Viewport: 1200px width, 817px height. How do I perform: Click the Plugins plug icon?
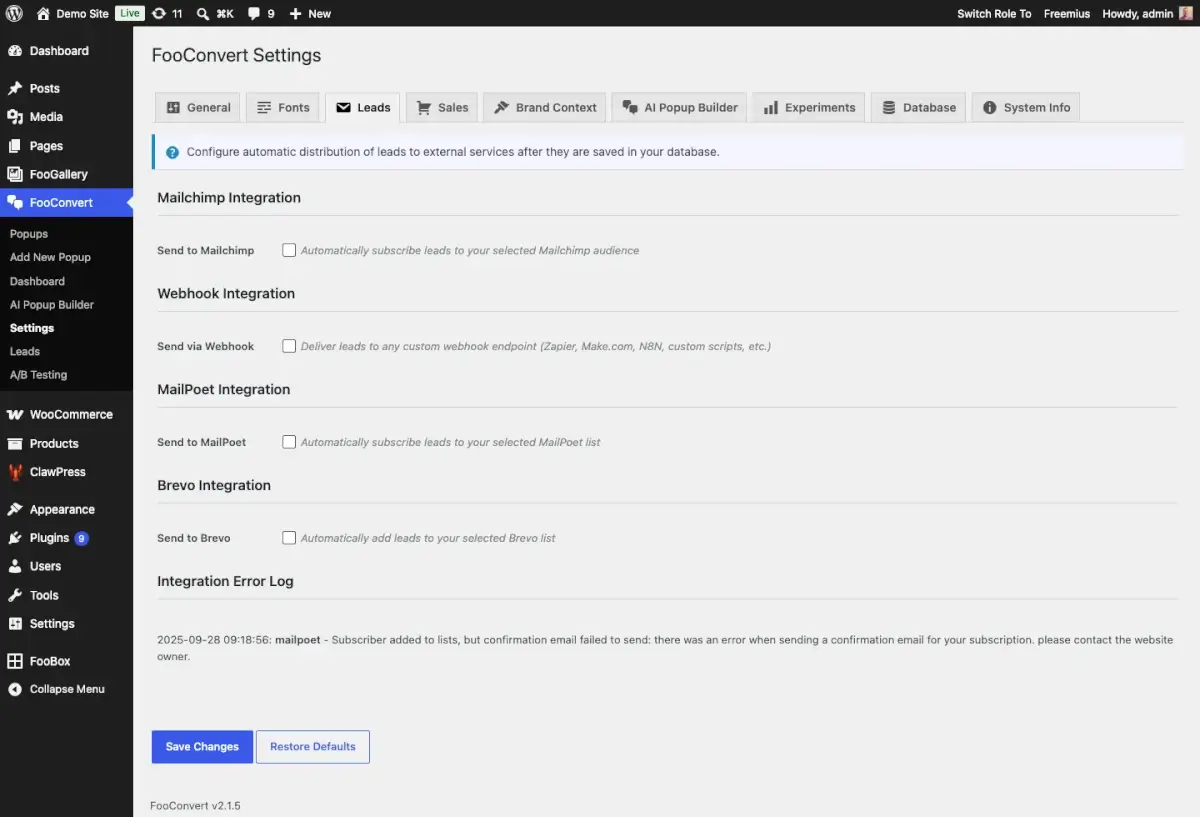click(x=15, y=538)
